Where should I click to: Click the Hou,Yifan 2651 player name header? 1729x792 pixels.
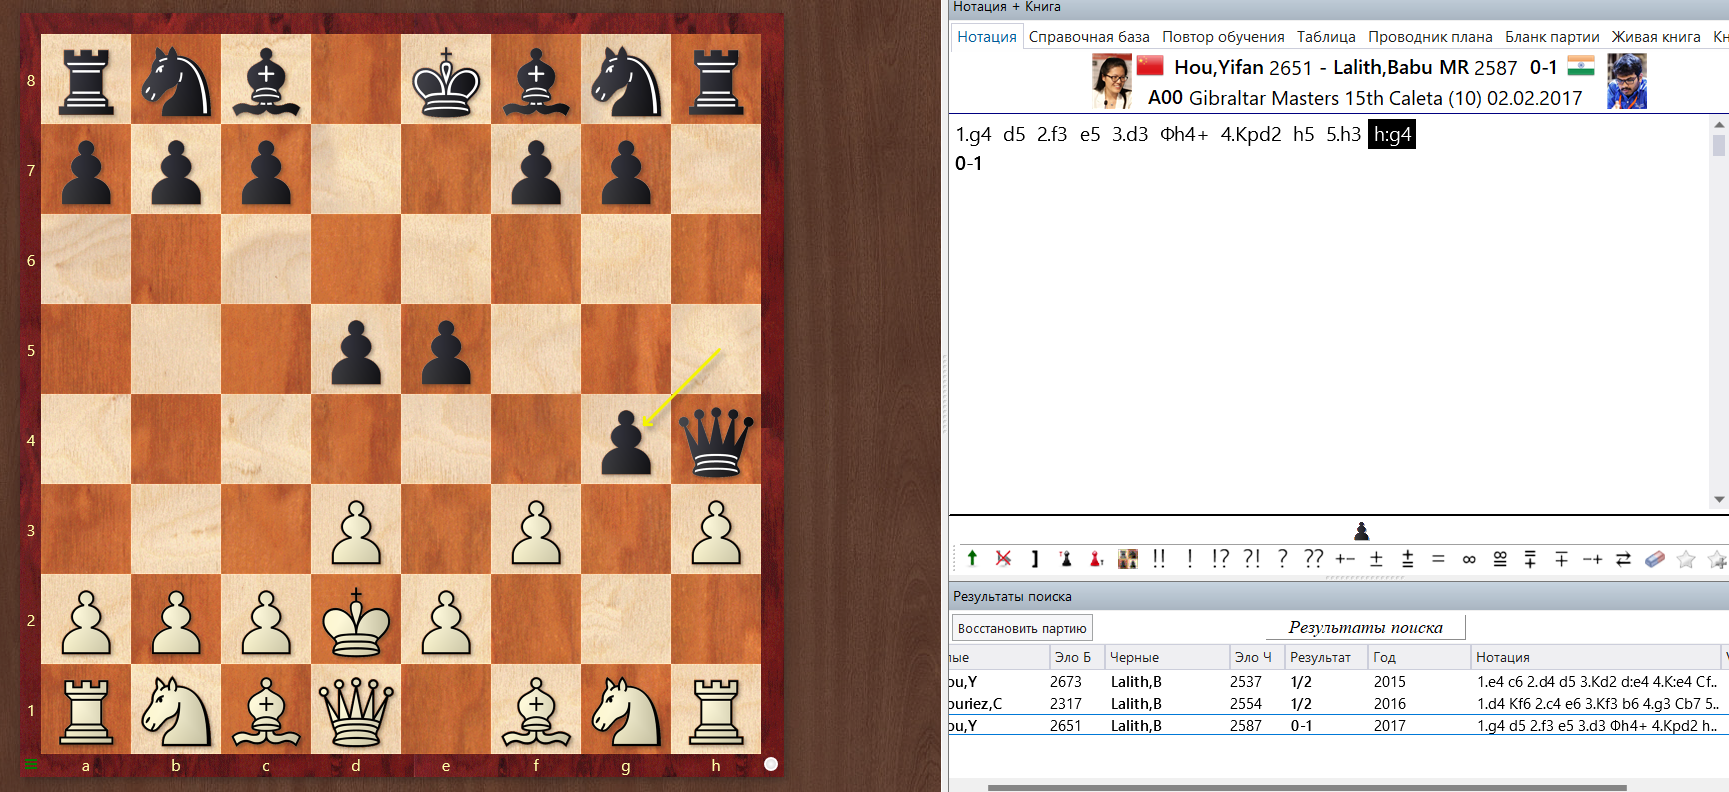[1243, 67]
